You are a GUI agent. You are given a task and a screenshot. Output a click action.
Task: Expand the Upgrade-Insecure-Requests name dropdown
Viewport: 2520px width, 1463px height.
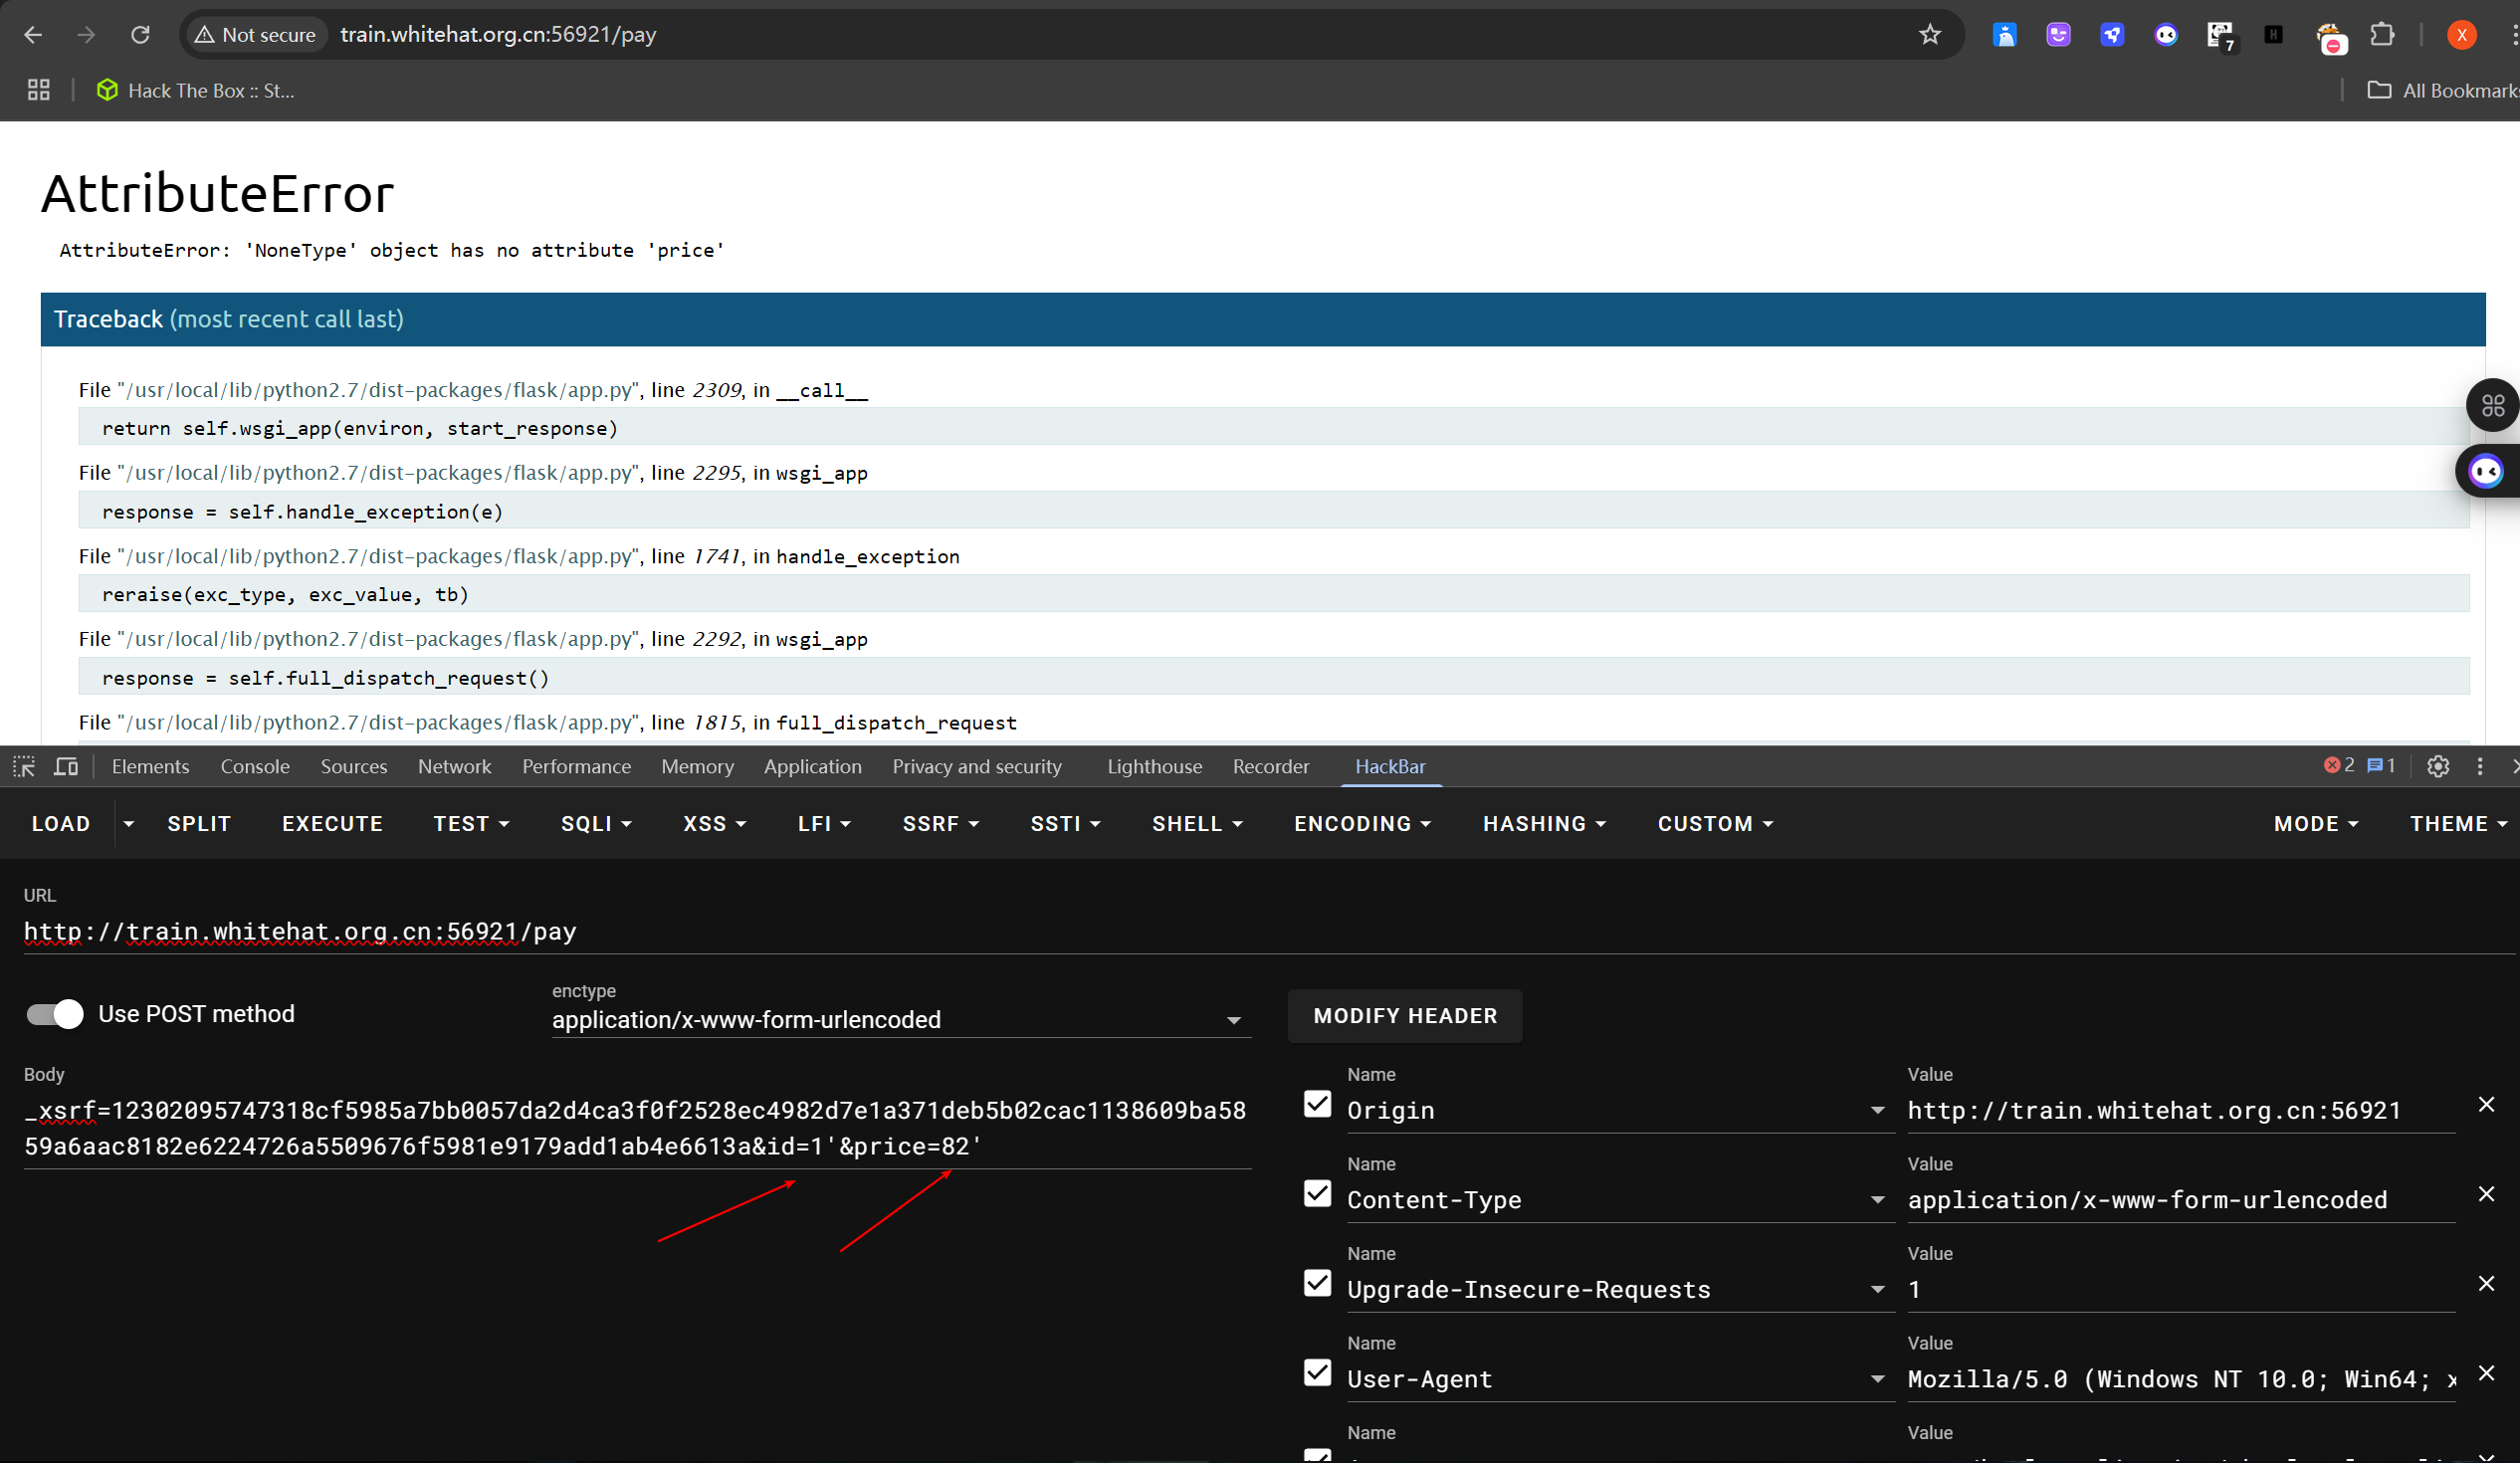point(1877,1290)
